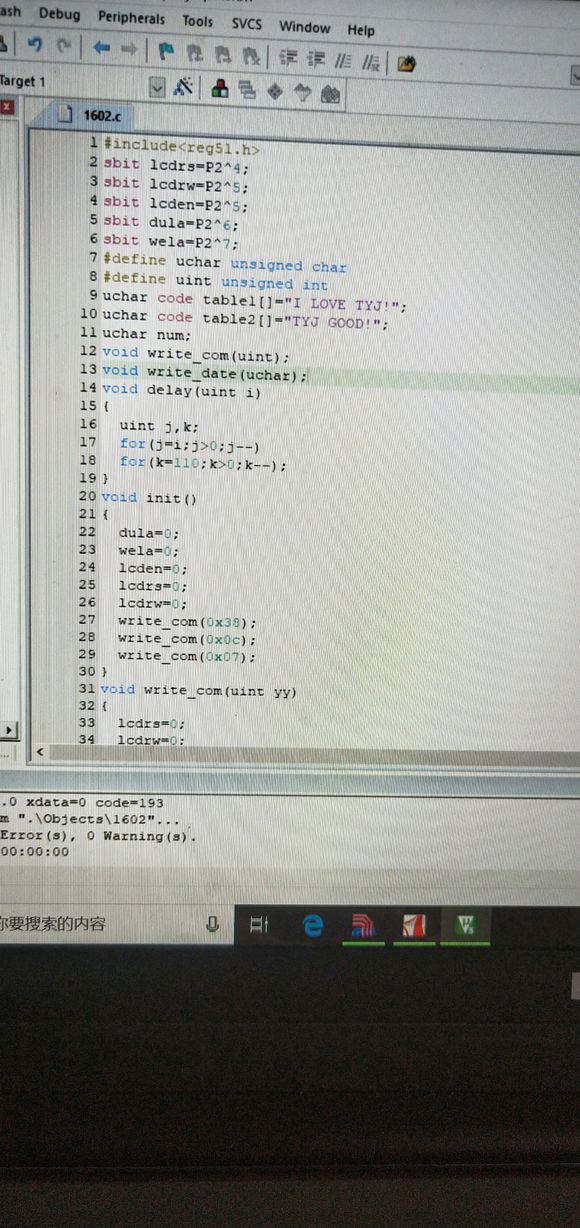580x1228 pixels.
Task: Open Microsoft Edge from the taskbar
Action: (313, 926)
